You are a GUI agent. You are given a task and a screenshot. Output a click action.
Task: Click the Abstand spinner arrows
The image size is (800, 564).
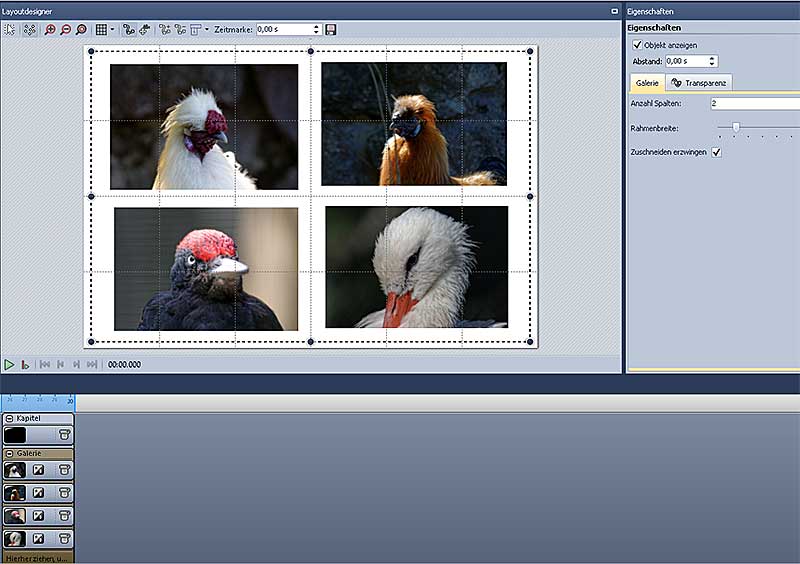712,61
